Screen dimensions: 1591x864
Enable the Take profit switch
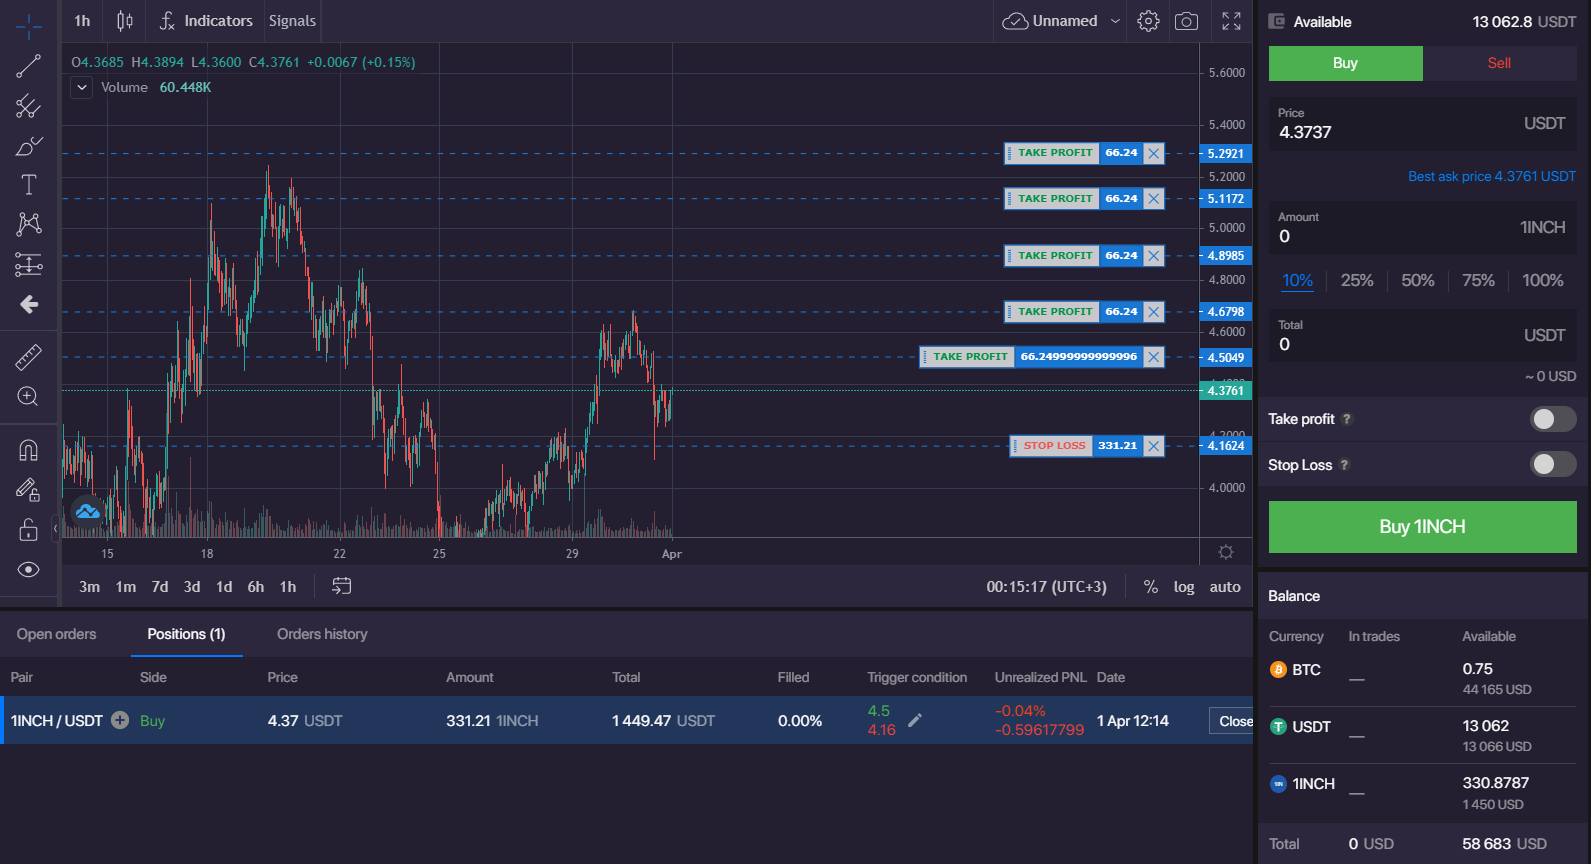[x=1553, y=419]
